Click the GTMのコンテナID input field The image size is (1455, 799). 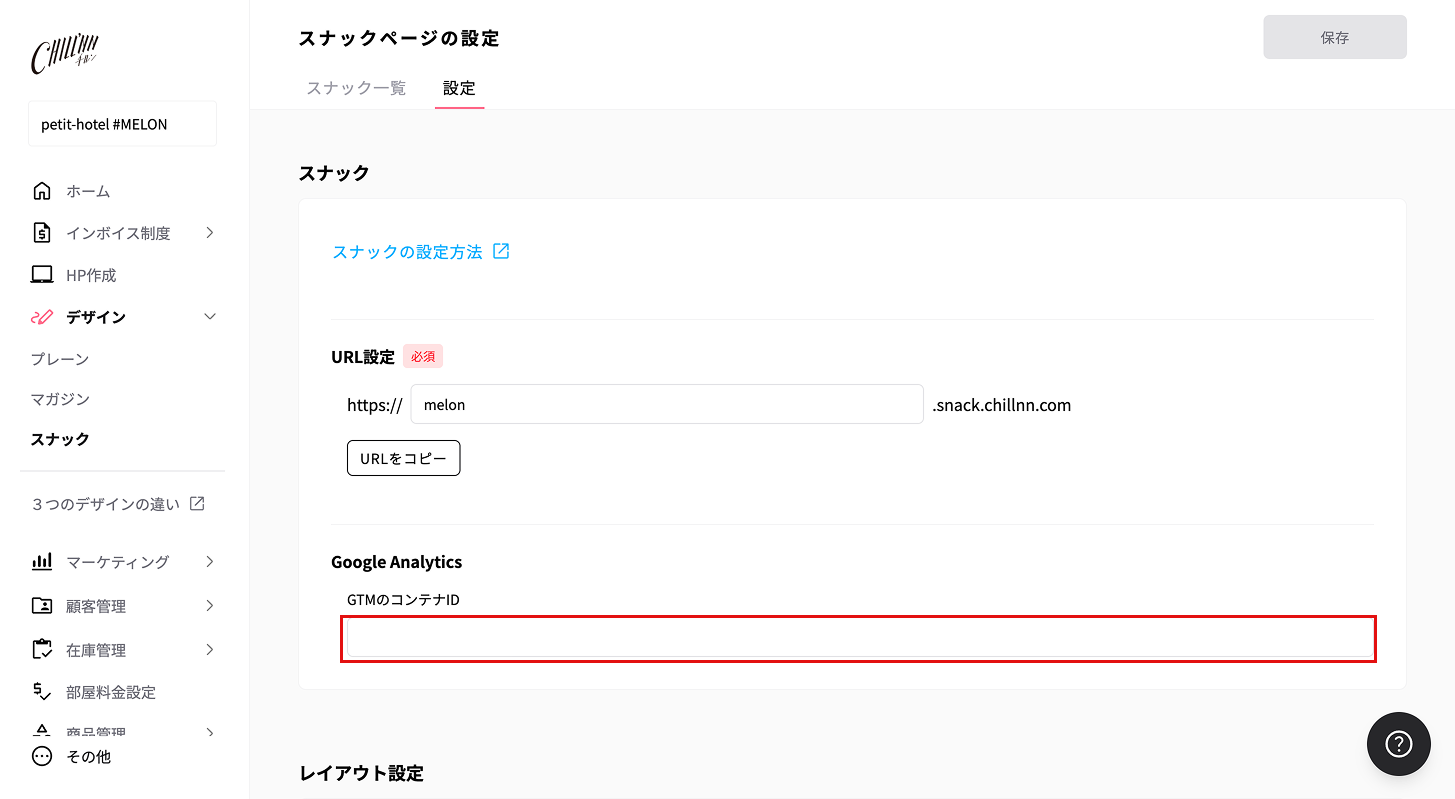click(x=859, y=639)
